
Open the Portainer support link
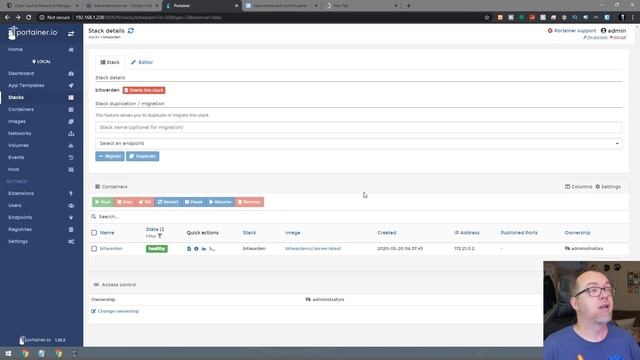click(571, 31)
